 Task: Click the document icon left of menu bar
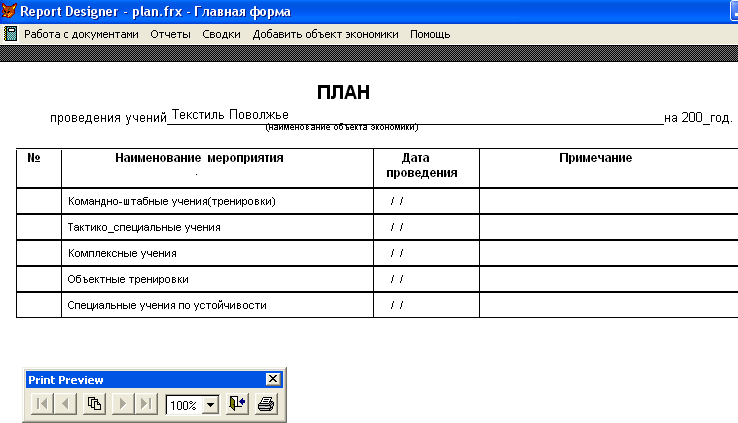11,34
